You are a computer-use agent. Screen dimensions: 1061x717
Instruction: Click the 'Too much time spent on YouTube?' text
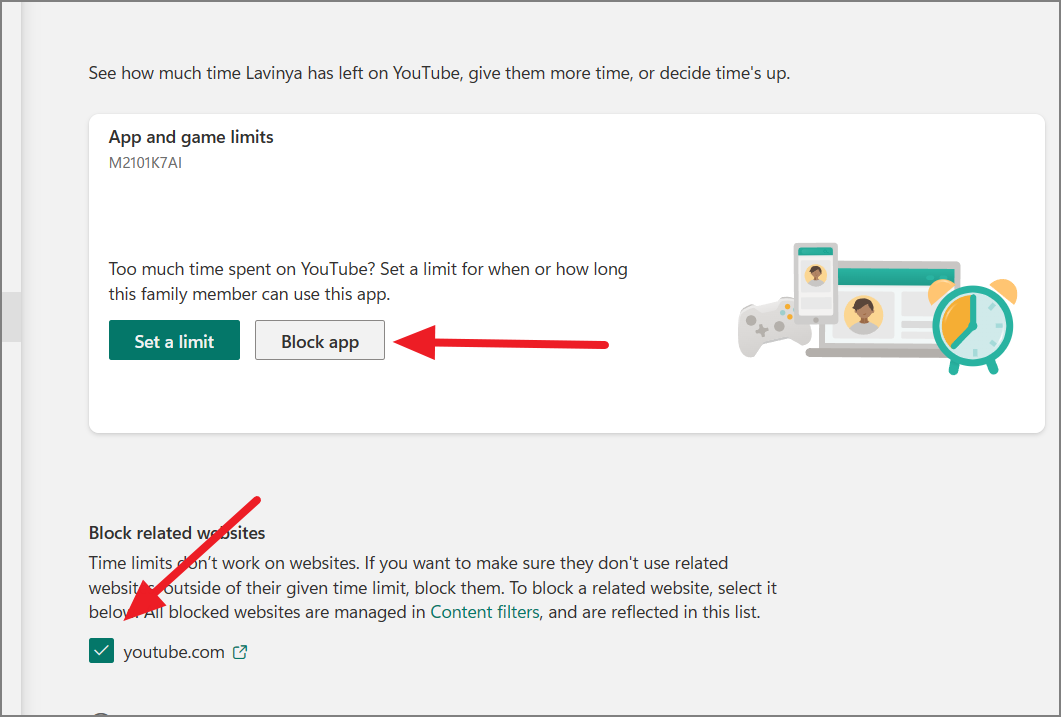368,281
